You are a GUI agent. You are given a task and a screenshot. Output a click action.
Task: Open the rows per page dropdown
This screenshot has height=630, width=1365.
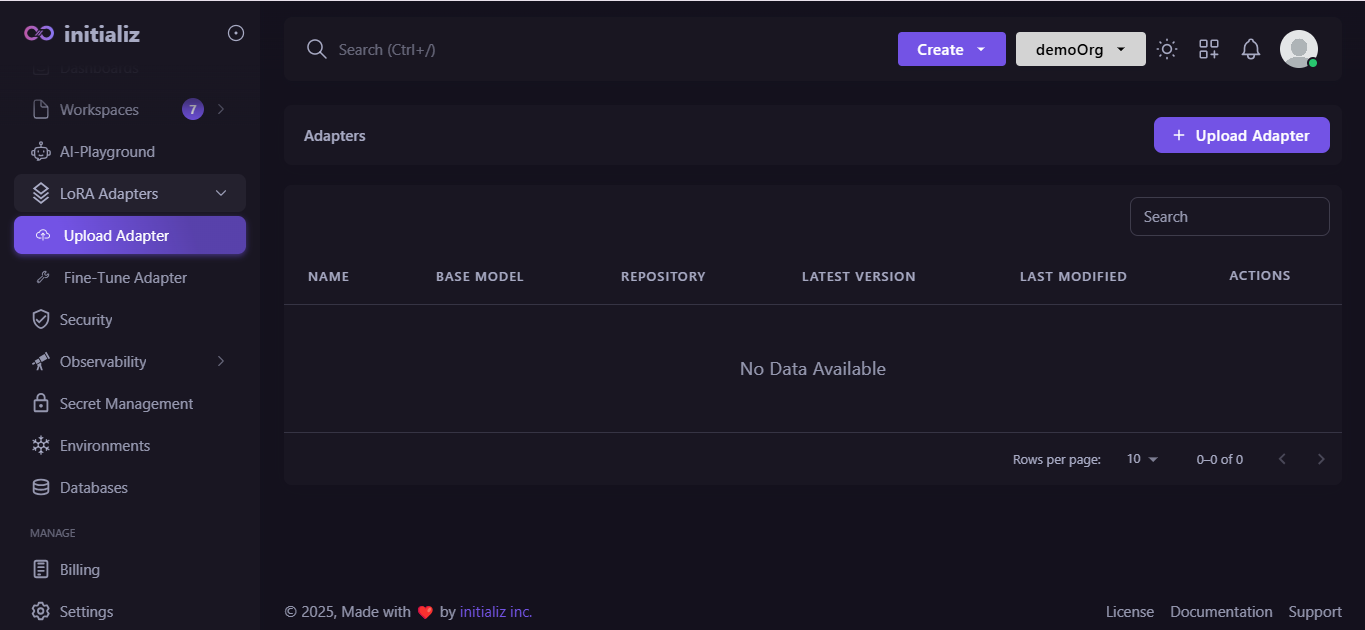click(1142, 459)
